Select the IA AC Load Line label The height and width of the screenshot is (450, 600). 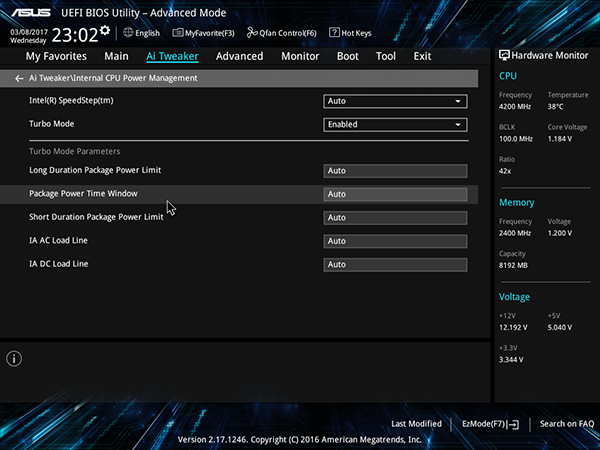pos(59,241)
